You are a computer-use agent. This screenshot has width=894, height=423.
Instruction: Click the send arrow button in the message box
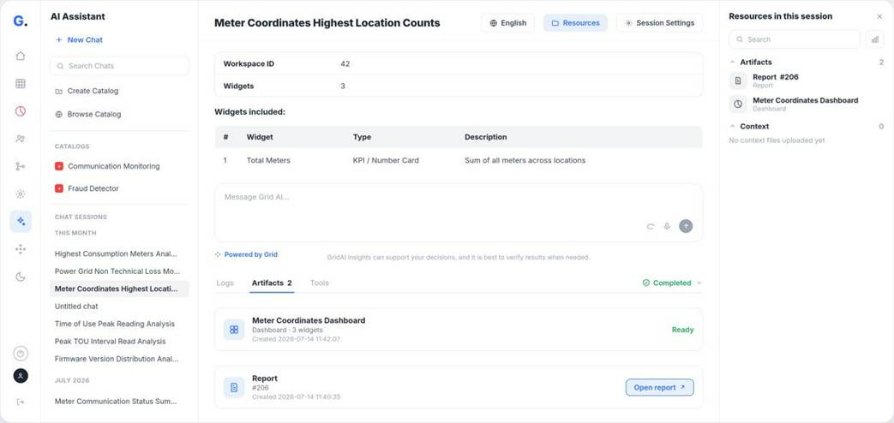click(x=686, y=226)
